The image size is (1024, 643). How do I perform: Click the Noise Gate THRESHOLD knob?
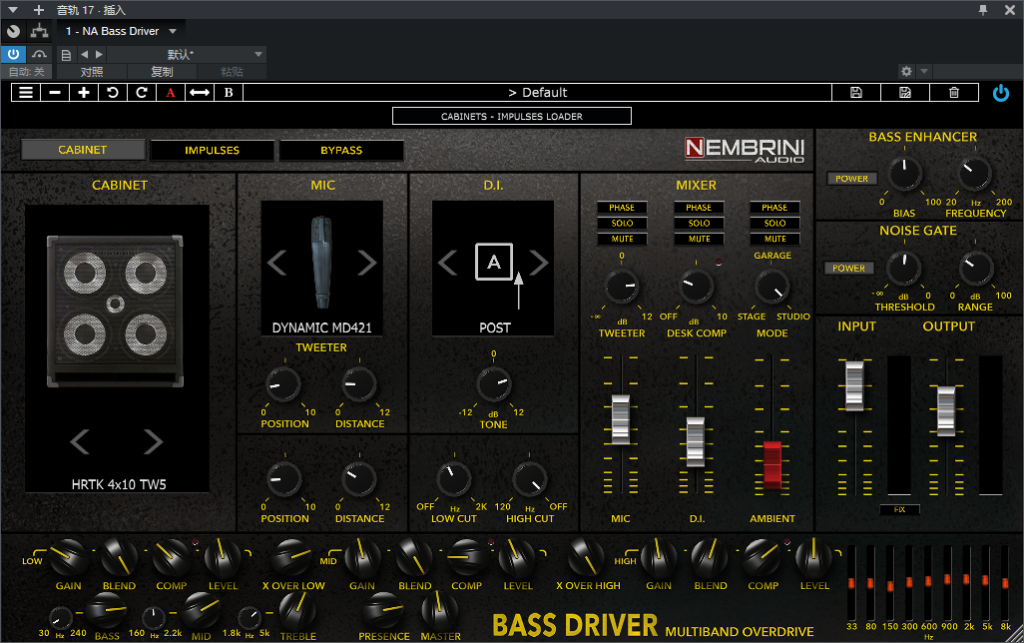pos(904,268)
